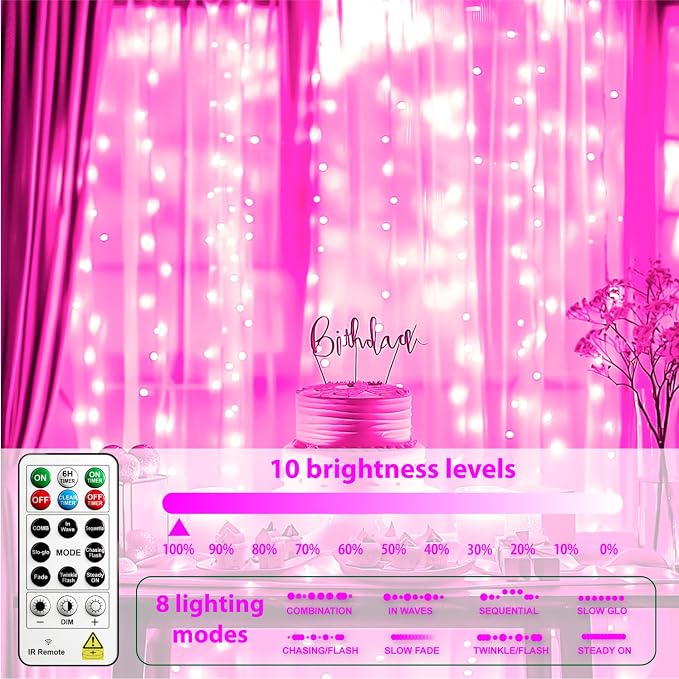Tap the blue CLEAR TIMER button
679x679 pixels.
tap(68, 500)
